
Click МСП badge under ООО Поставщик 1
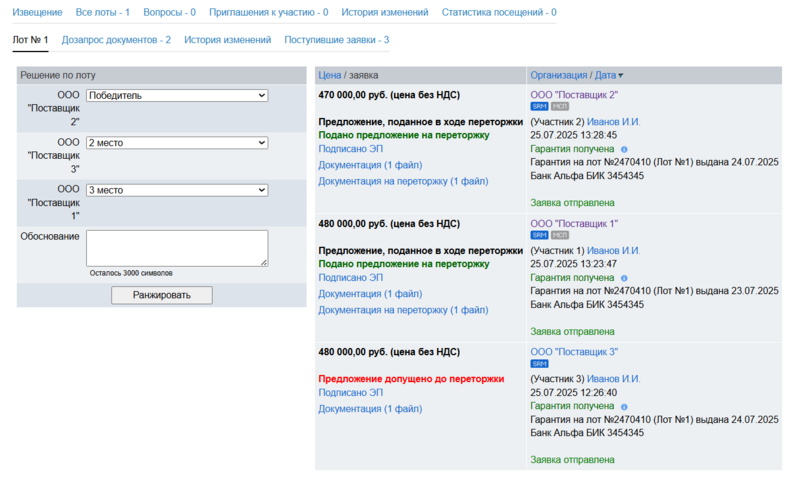560,234
